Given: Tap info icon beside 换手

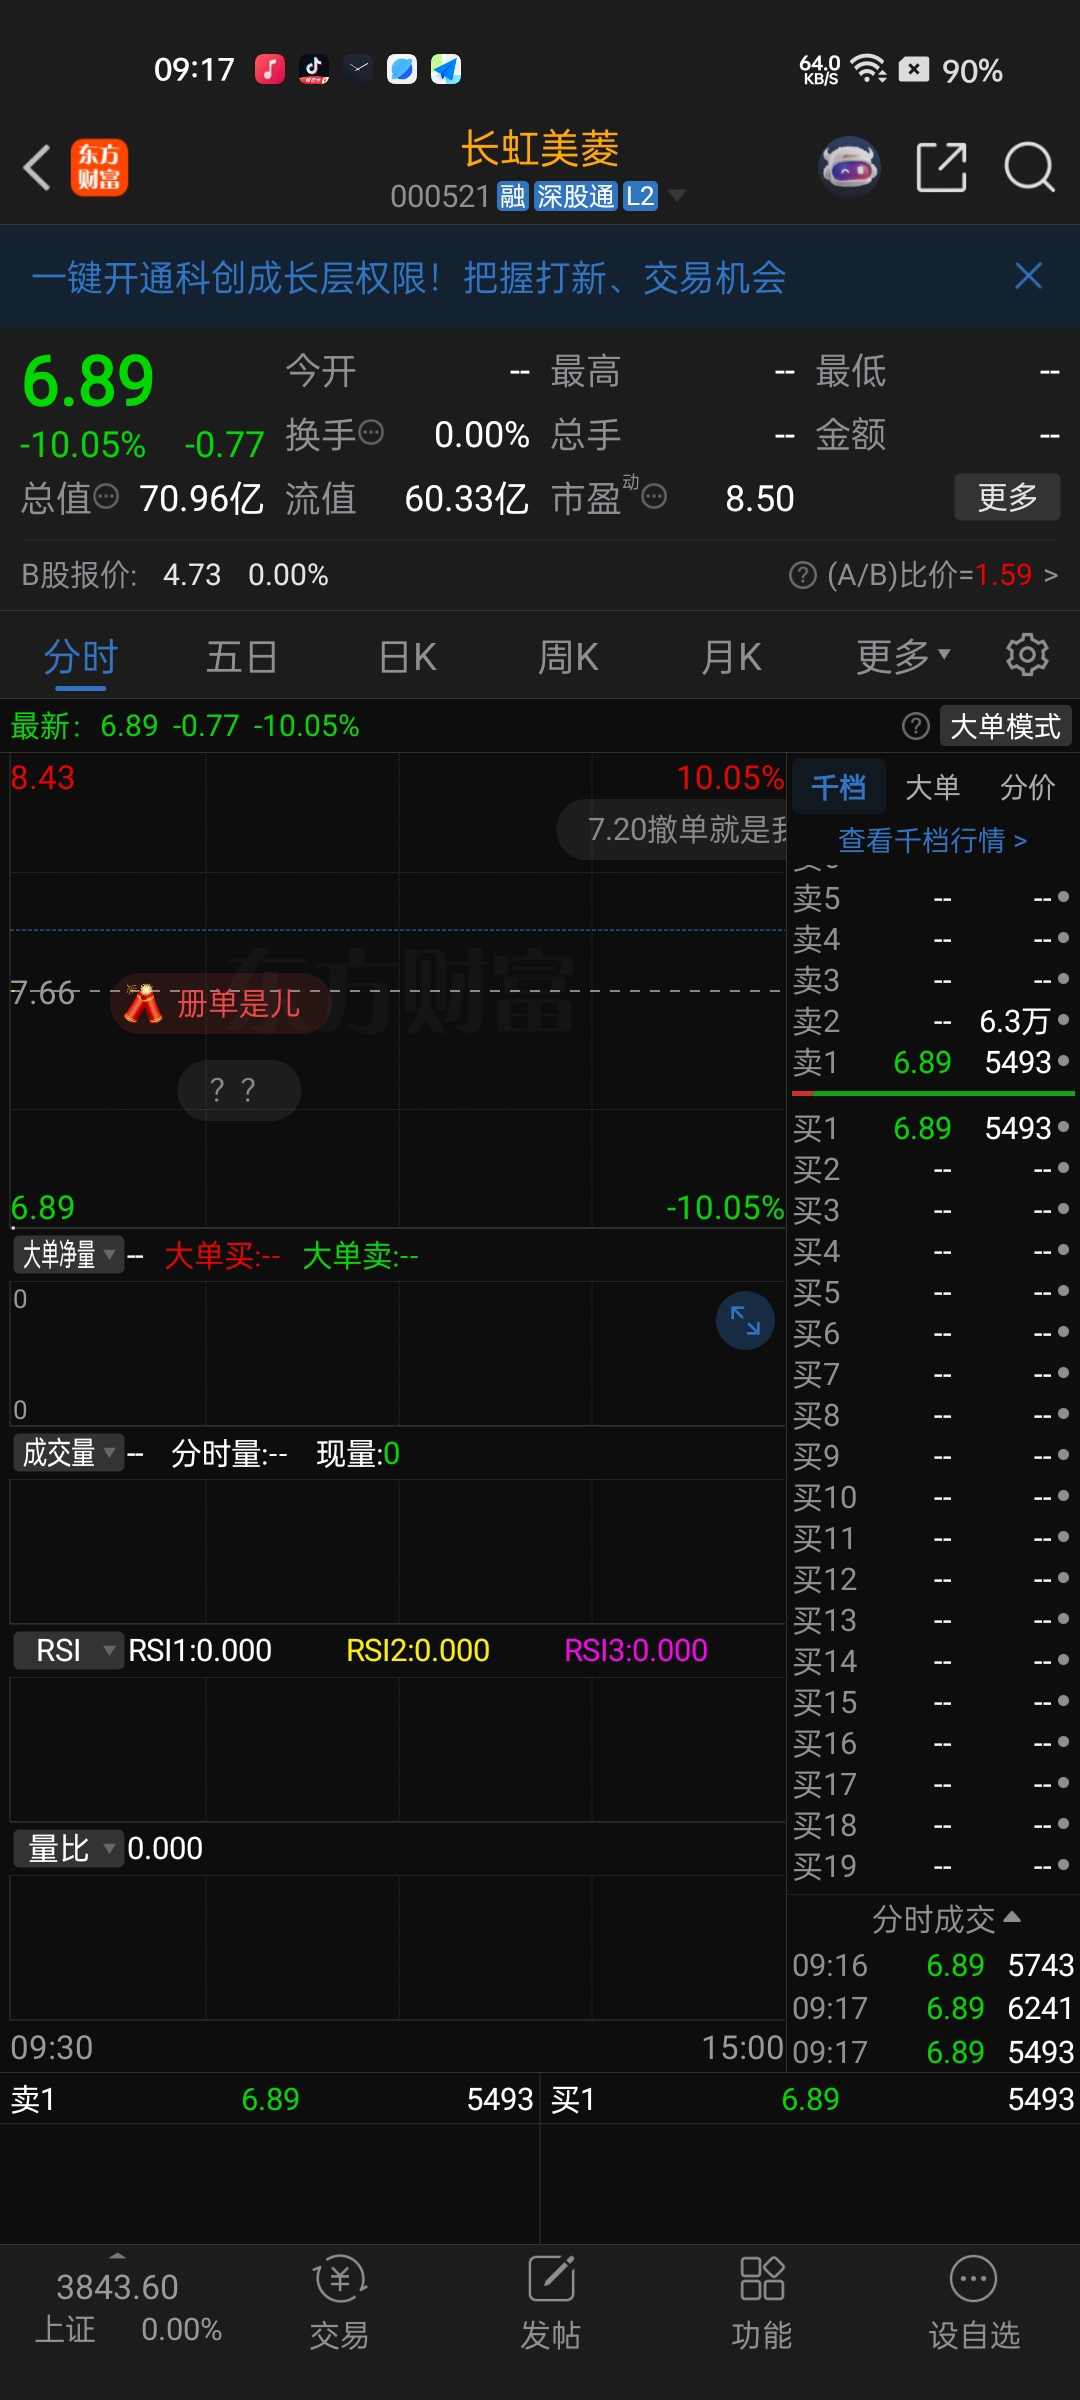Looking at the screenshot, I should 371,433.
